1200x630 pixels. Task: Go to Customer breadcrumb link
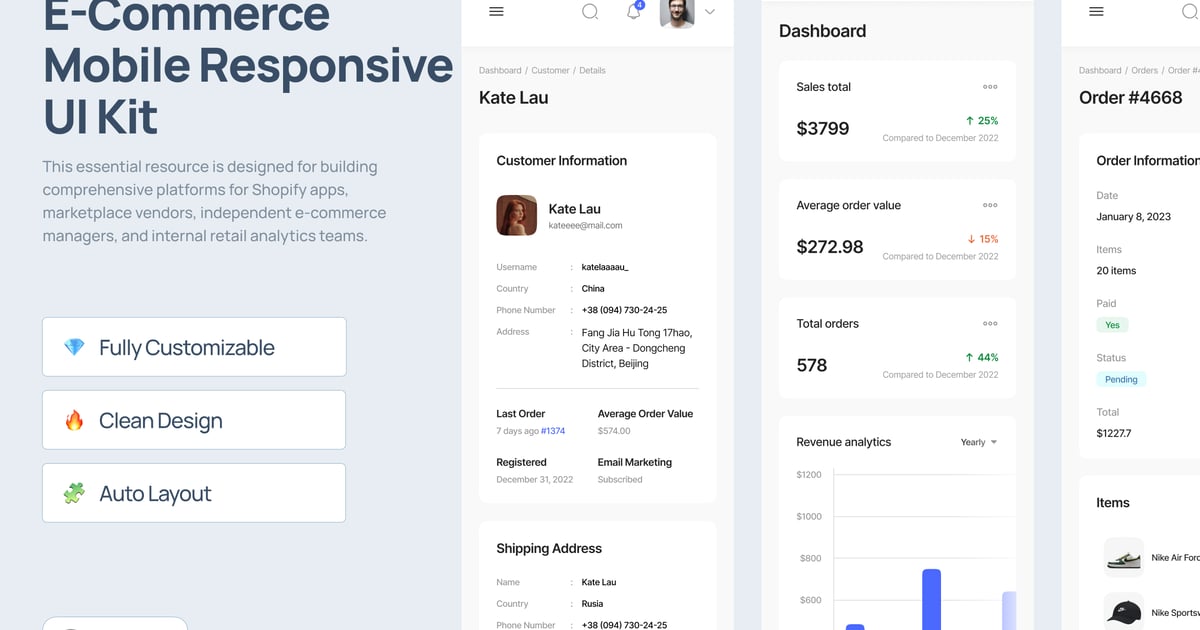click(550, 71)
